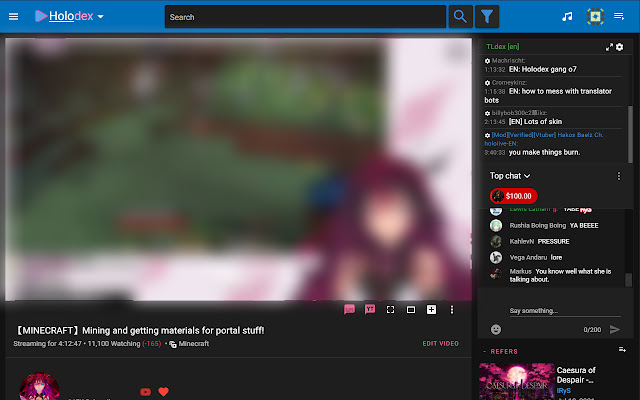Open the hamburger navigation menu
The image size is (640, 400).
coord(13,16)
